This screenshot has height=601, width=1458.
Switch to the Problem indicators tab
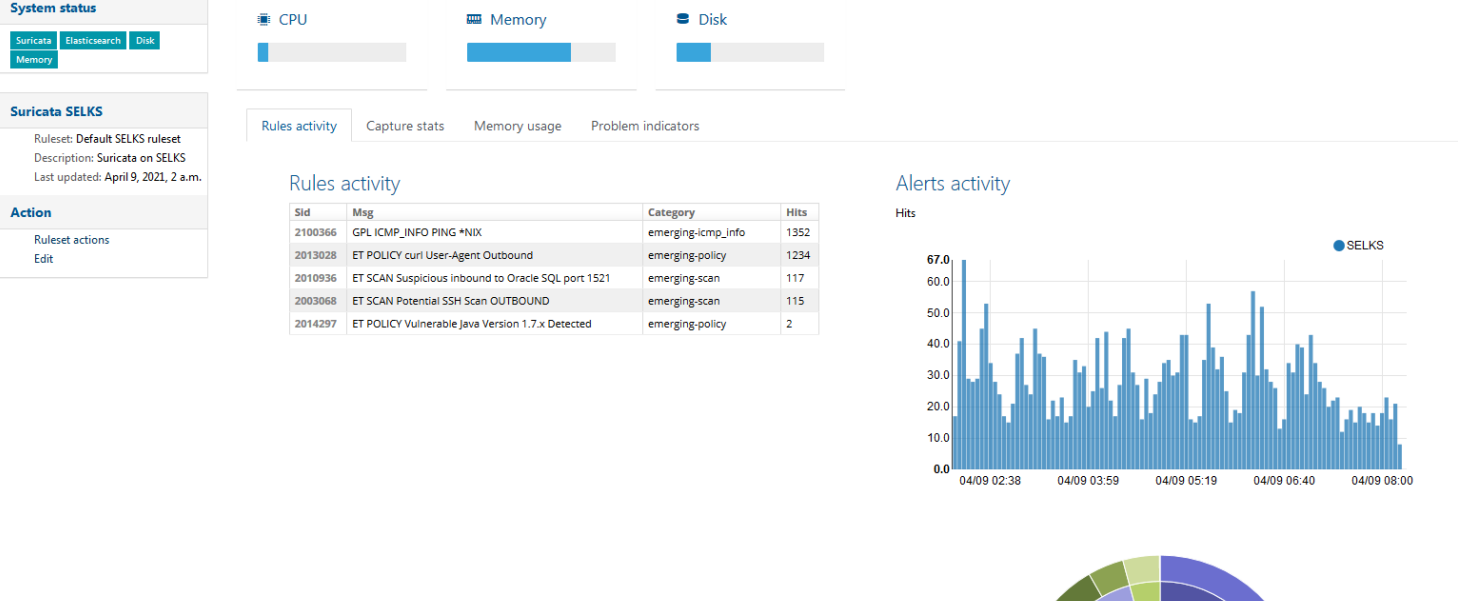tap(645, 126)
